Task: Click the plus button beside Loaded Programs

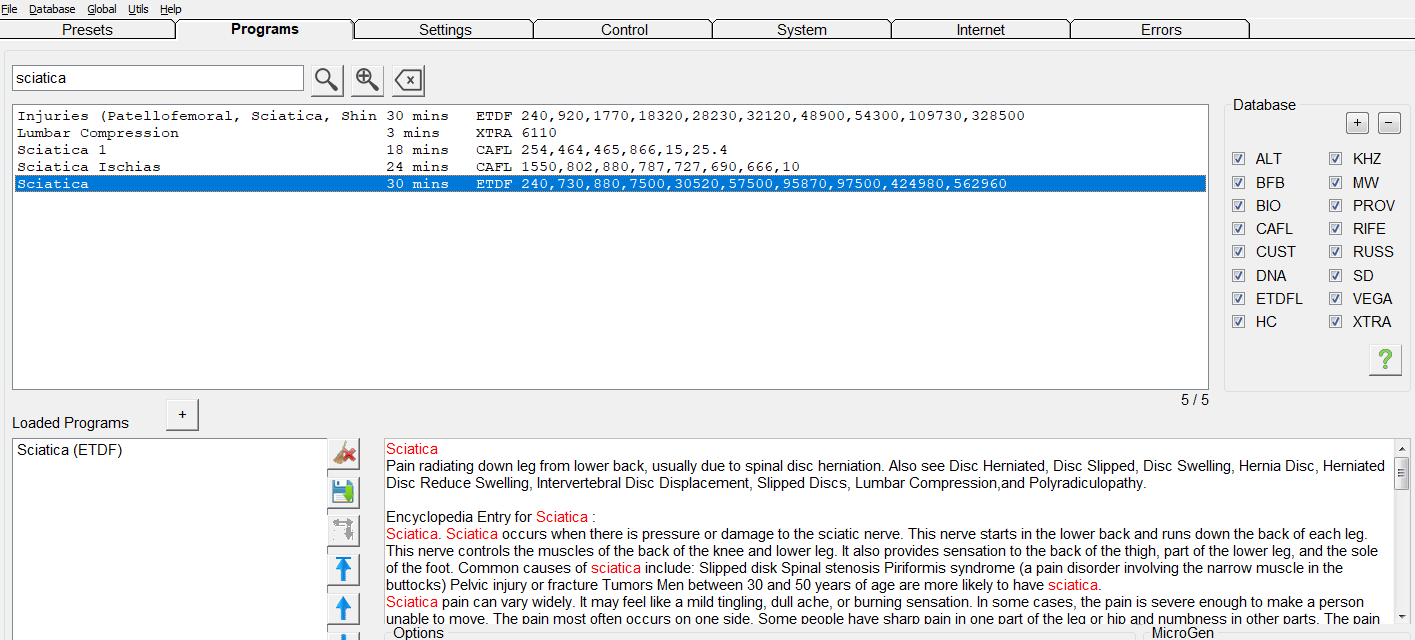Action: [182, 414]
